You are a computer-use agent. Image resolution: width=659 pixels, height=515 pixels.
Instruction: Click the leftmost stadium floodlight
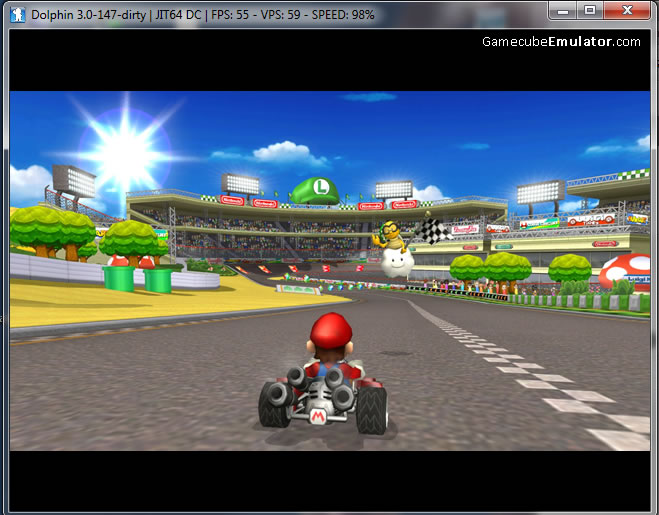[x=75, y=181]
